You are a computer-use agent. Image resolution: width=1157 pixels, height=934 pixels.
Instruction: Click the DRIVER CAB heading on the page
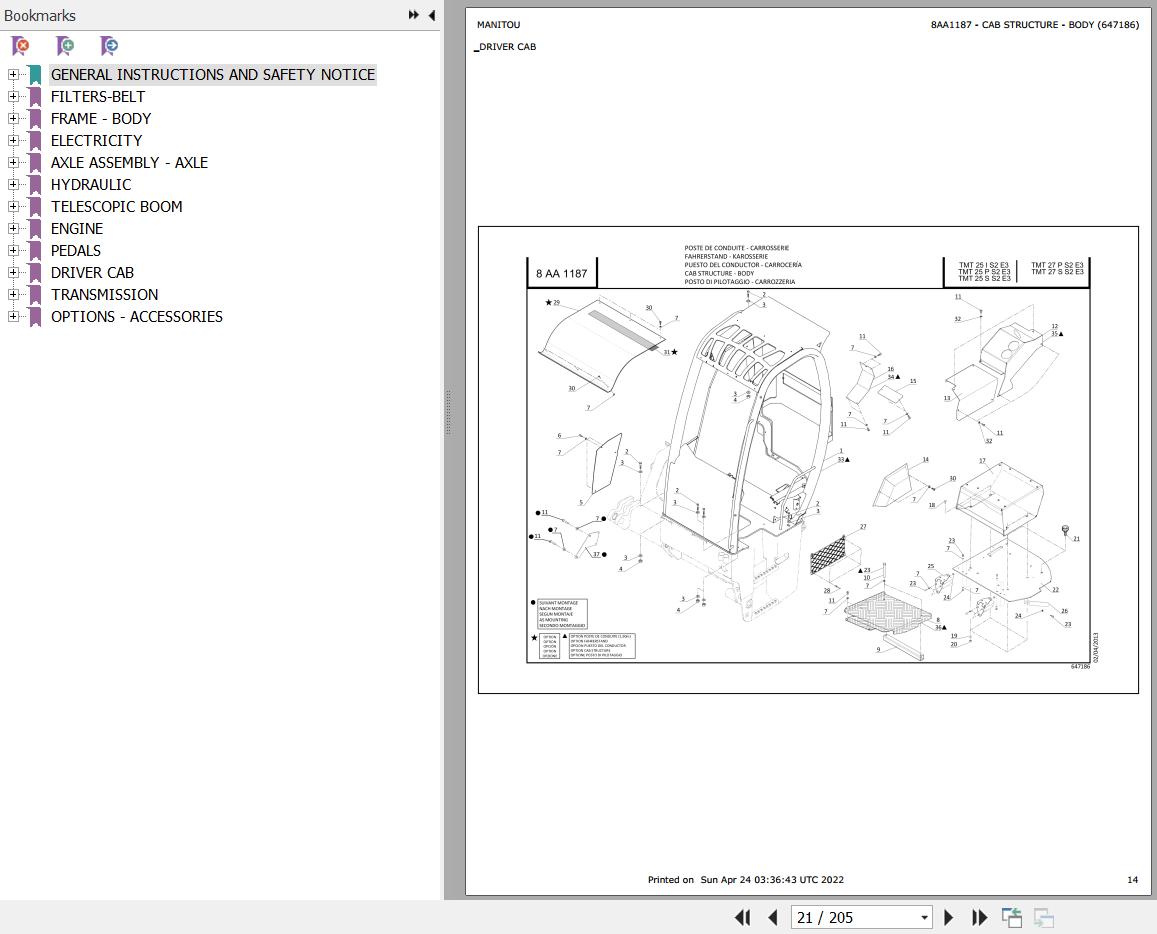pos(507,46)
